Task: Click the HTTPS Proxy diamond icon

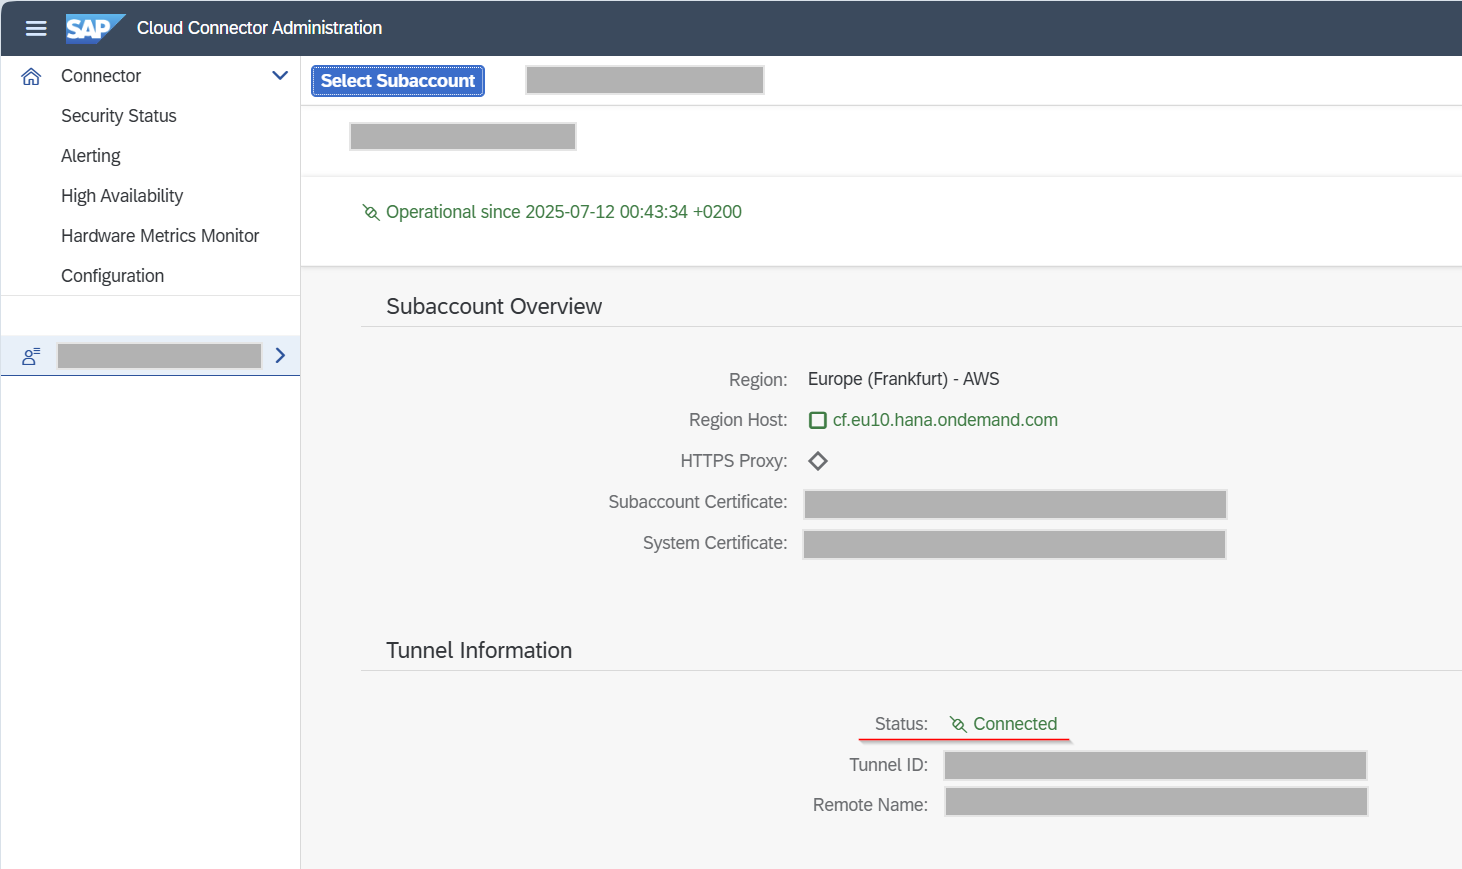Action: 818,461
